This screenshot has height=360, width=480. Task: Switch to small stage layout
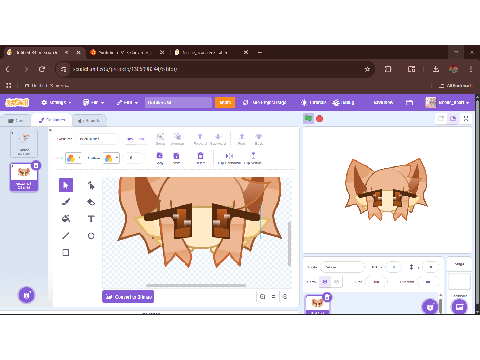click(x=441, y=118)
